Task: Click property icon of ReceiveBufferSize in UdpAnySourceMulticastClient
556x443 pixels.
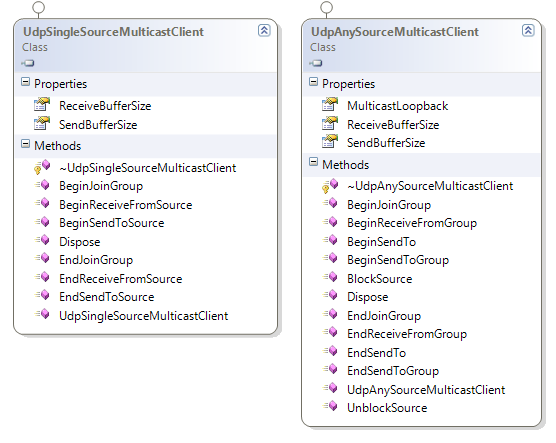Action: click(330, 123)
